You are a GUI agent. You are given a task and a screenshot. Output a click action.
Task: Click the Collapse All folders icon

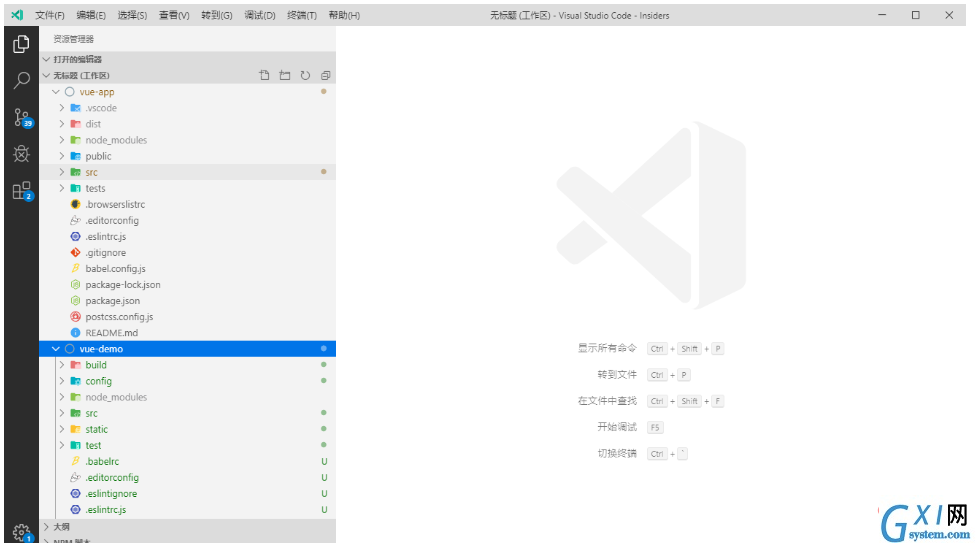pos(325,75)
